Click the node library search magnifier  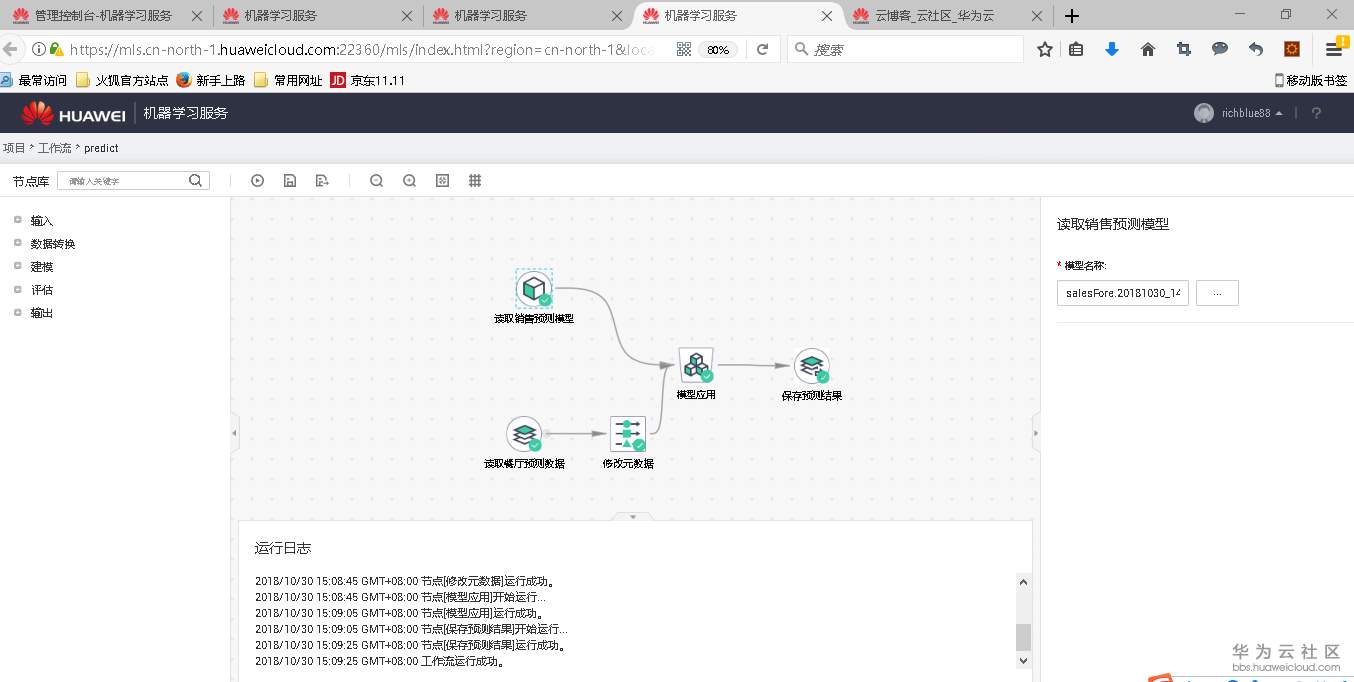click(x=196, y=181)
